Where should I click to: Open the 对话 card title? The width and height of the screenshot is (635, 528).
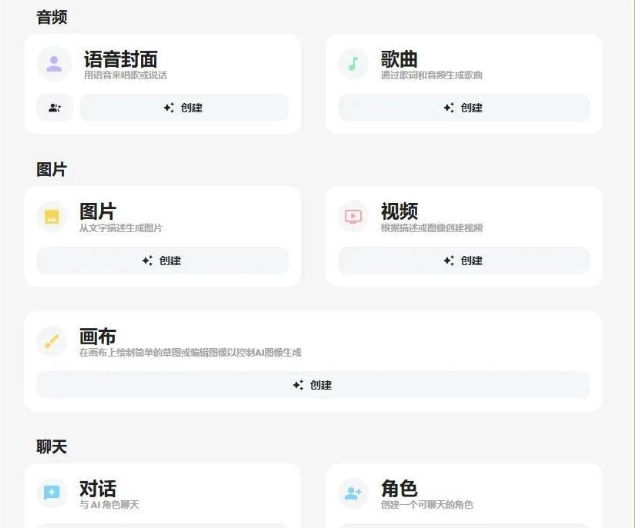(x=98, y=488)
